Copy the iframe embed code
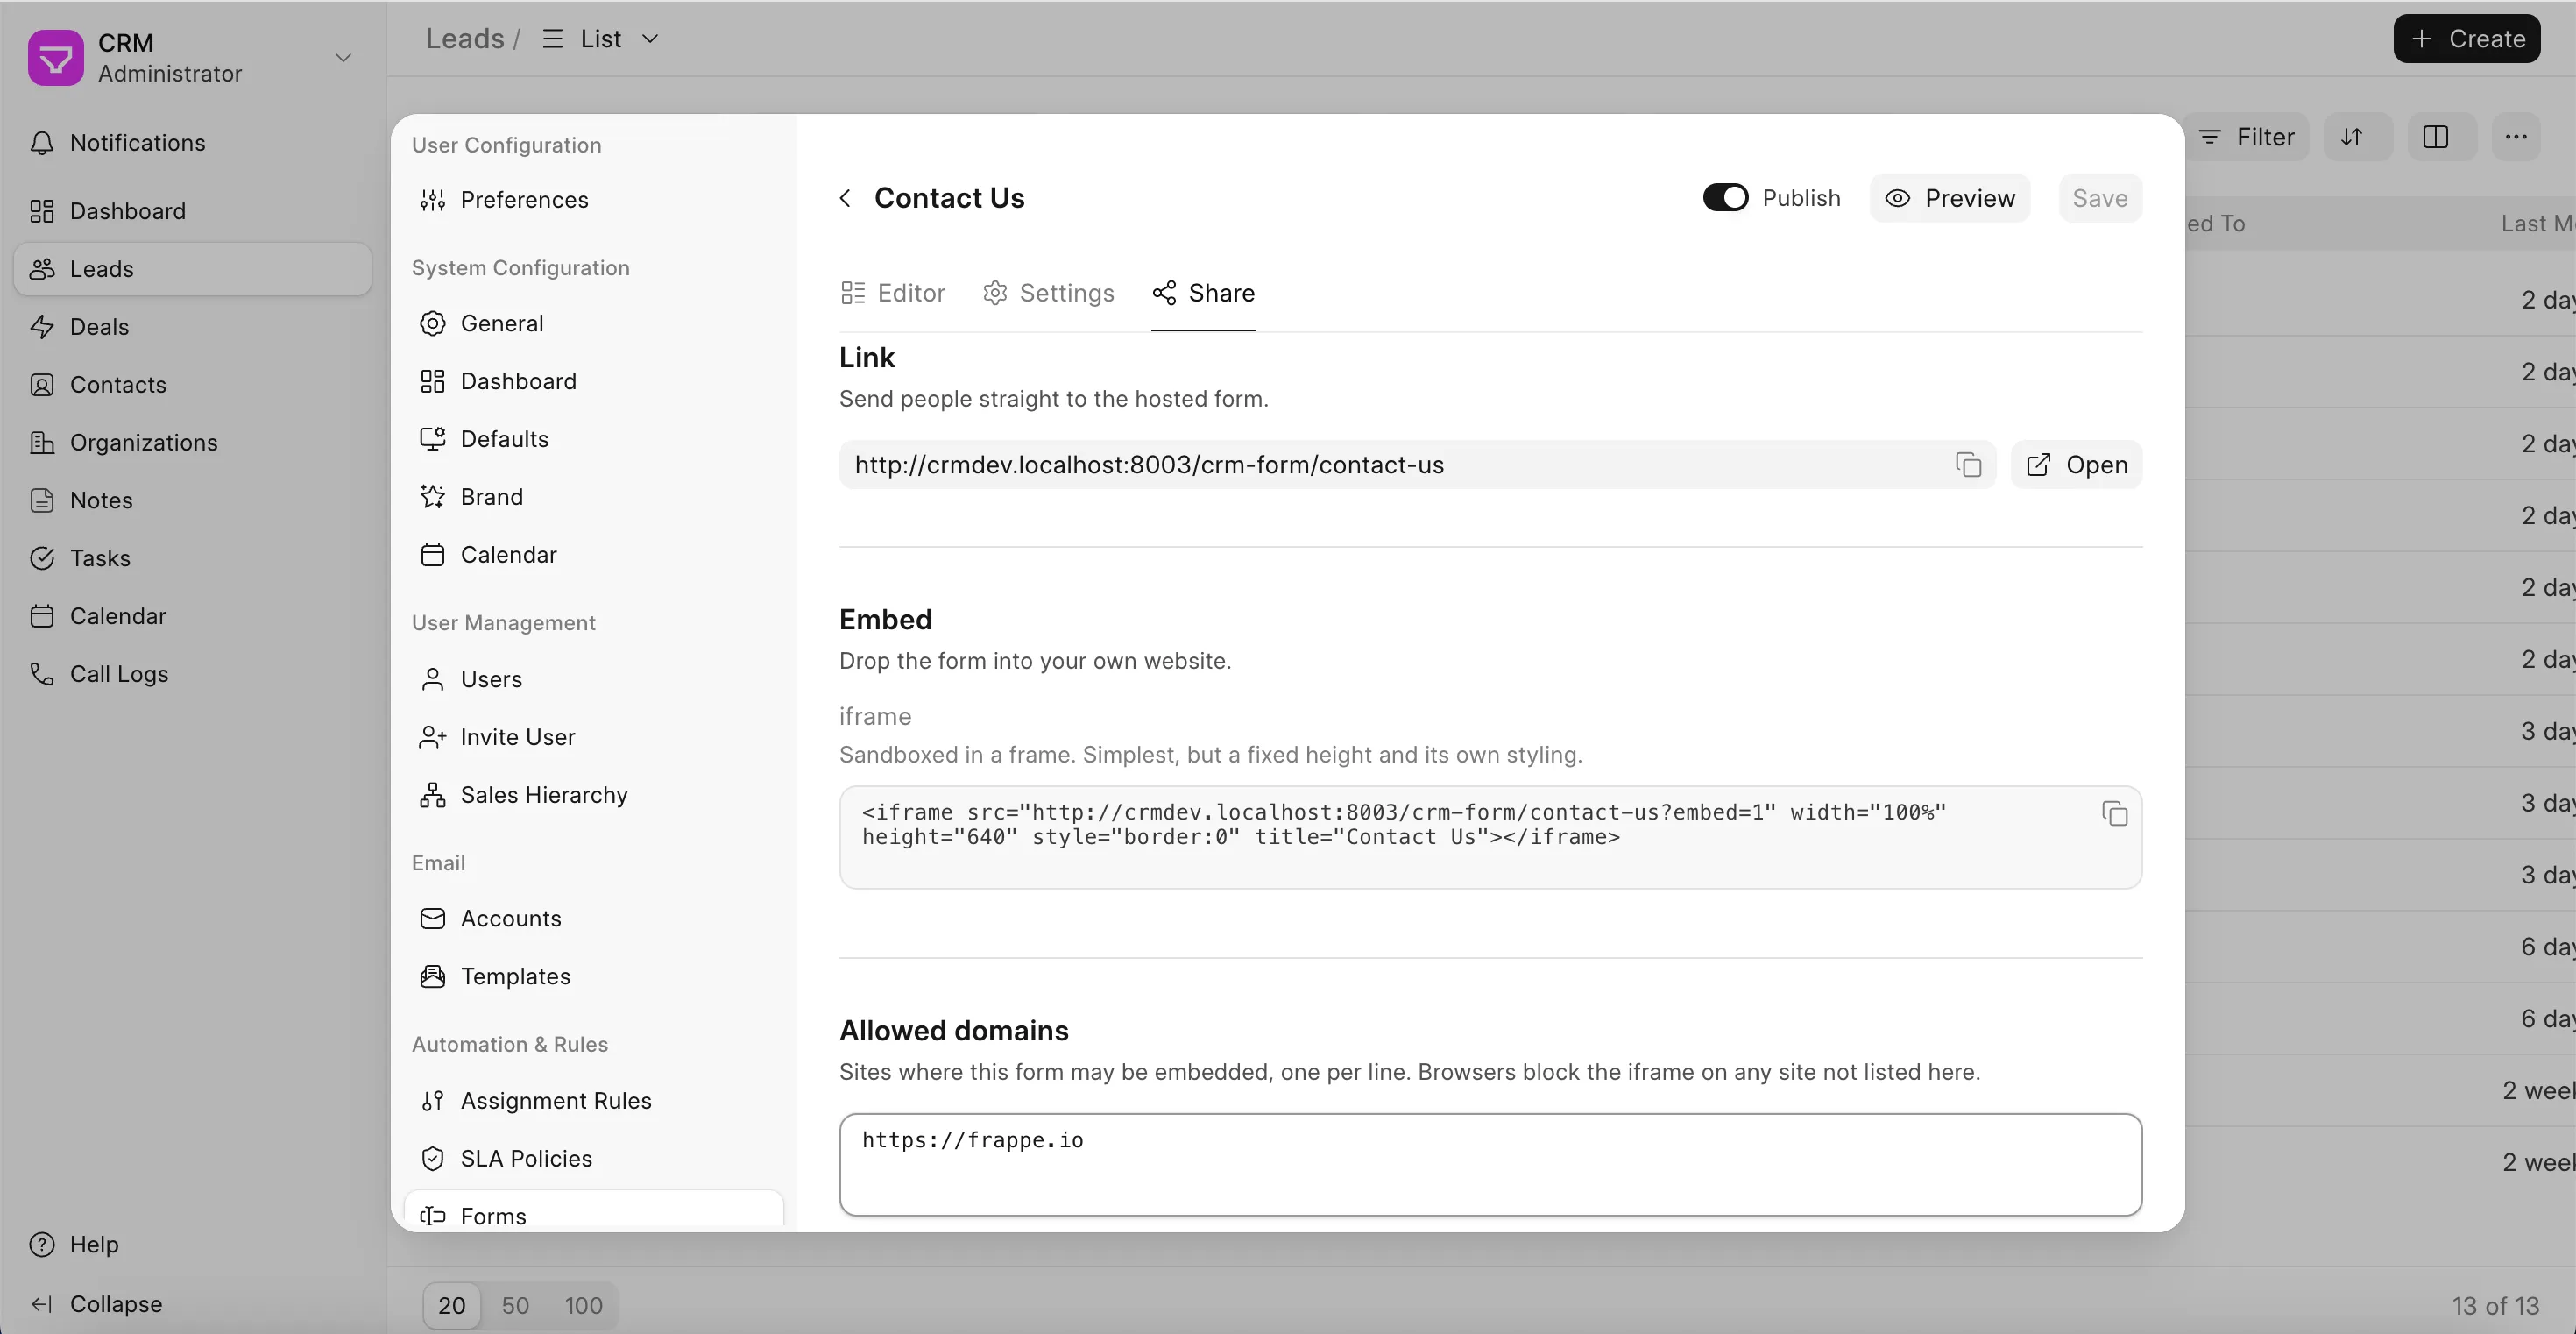Viewport: 2576px width, 1334px height. tap(2114, 814)
